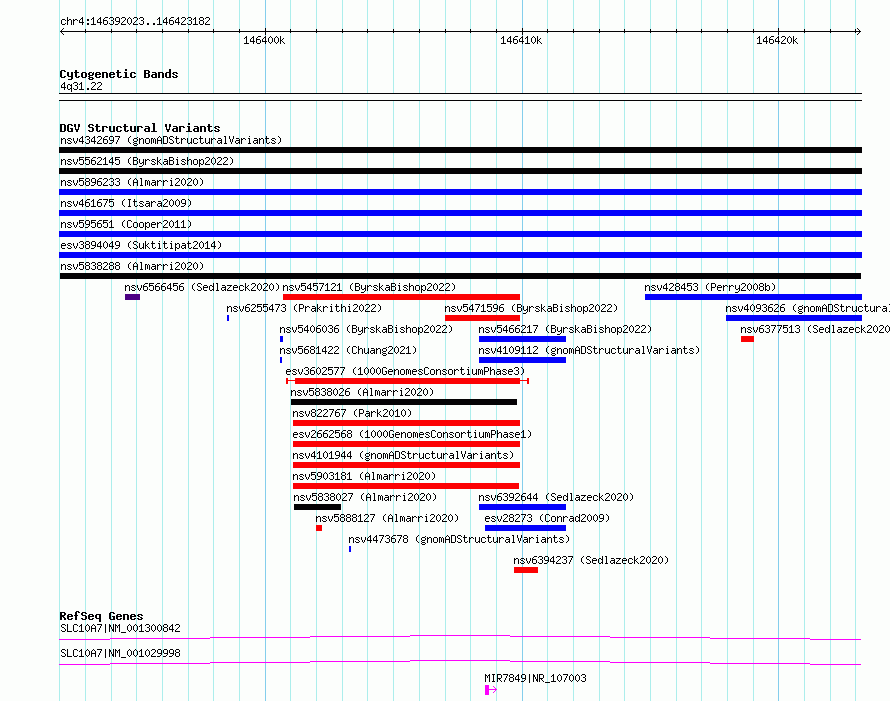
Task: Select the nsv5466217 ByrskaBishop2022 label
Action: [565, 329]
